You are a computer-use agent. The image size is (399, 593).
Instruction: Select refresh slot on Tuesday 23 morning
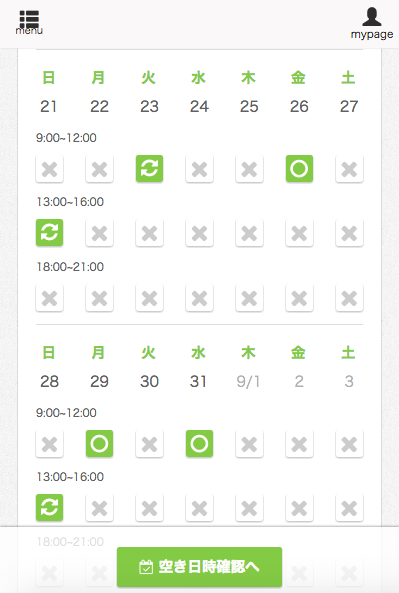pyautogui.click(x=149, y=169)
